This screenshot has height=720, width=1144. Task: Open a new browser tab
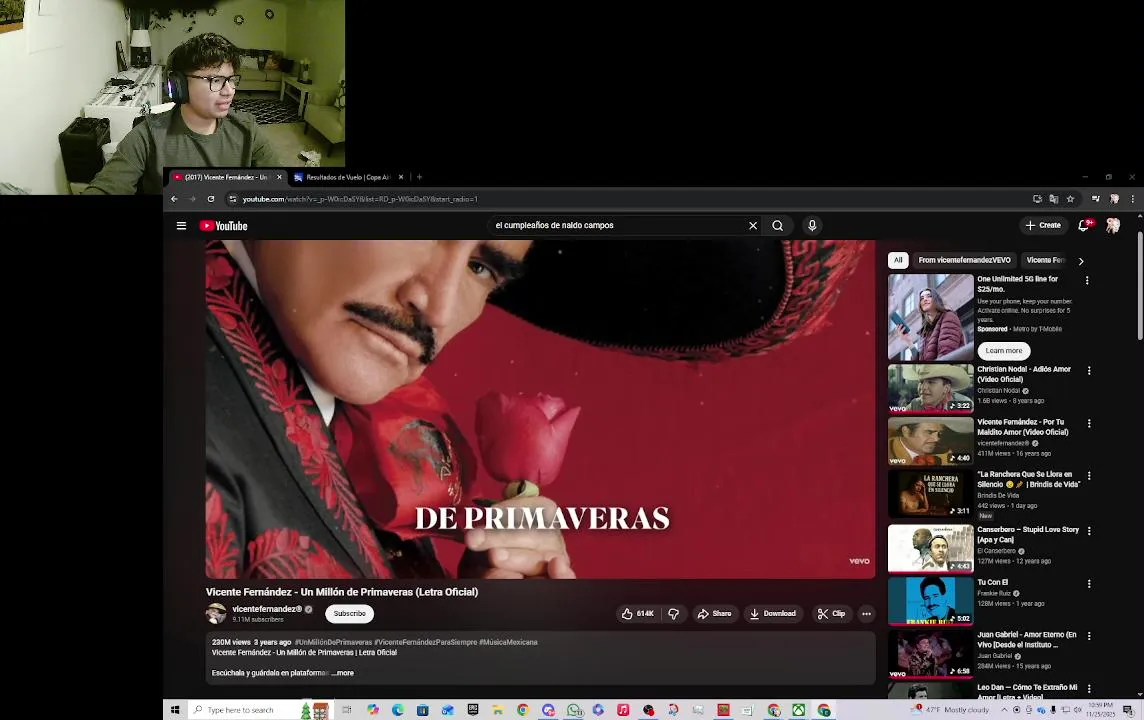[419, 177]
